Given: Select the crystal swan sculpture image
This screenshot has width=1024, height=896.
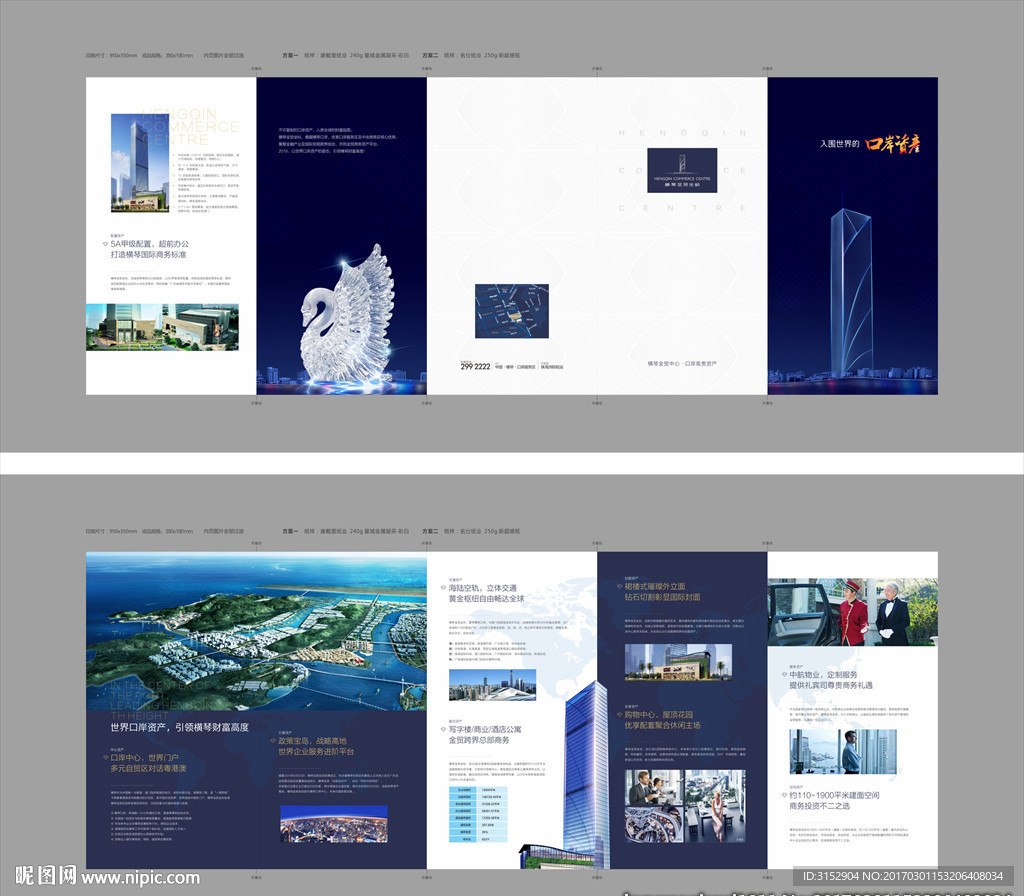Looking at the screenshot, I should tap(347, 313).
